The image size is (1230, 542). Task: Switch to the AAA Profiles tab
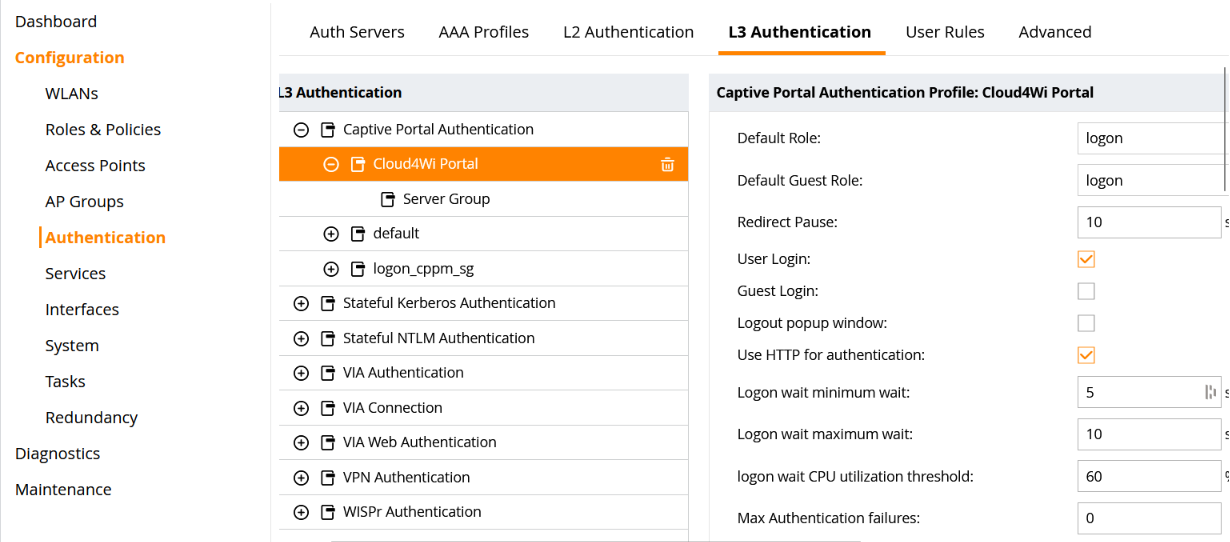(x=483, y=32)
